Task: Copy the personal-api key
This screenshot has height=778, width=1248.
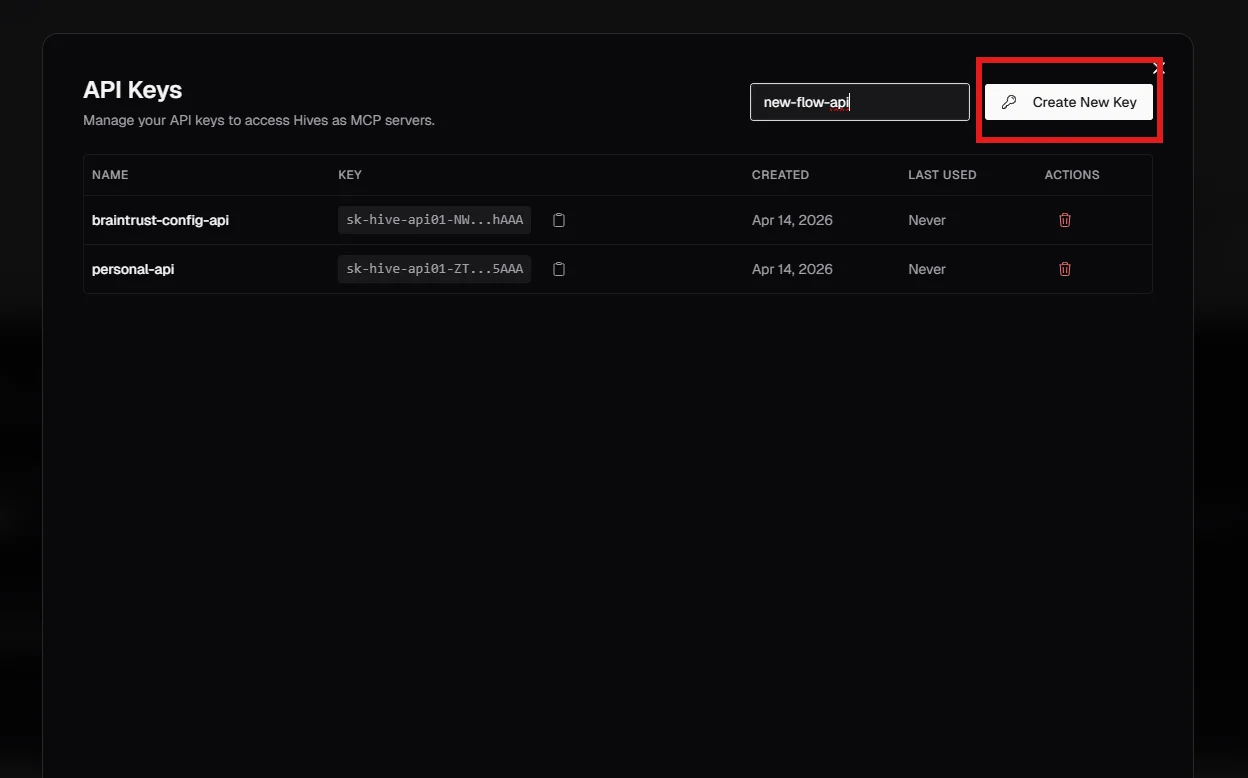Action: [x=559, y=269]
